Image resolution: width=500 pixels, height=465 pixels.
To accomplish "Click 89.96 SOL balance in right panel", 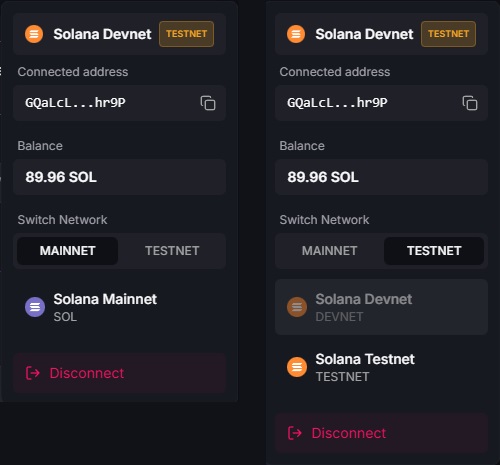I will 323,177.
